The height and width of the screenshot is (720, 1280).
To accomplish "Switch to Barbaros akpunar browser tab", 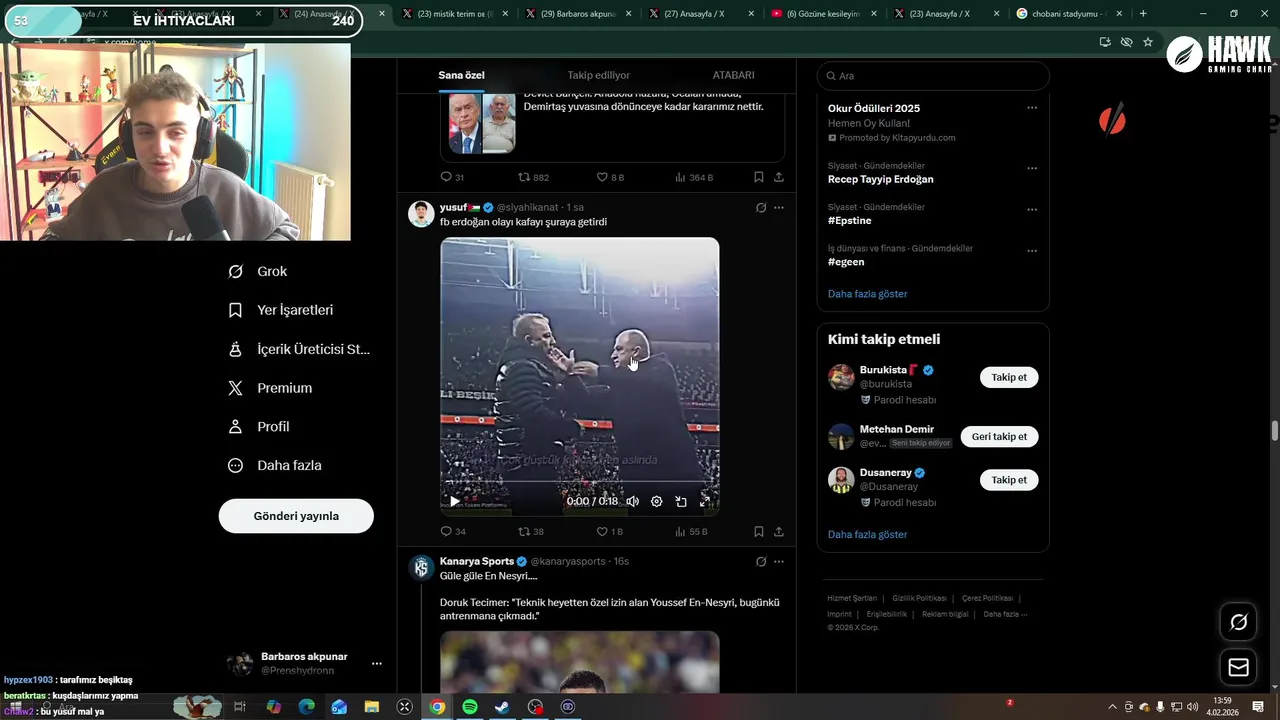I will (x=579, y=14).
